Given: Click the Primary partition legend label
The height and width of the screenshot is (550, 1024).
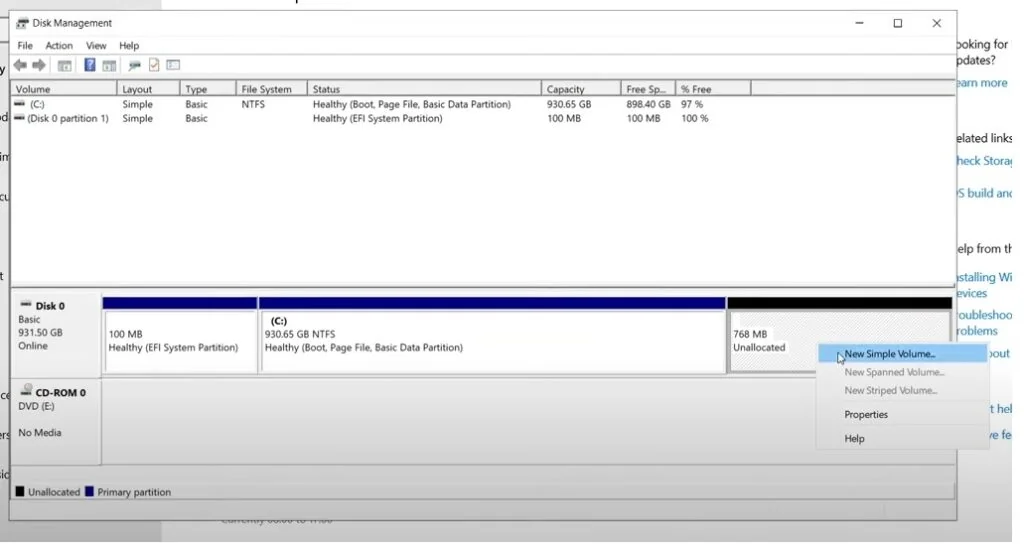Looking at the screenshot, I should click(x=134, y=493).
